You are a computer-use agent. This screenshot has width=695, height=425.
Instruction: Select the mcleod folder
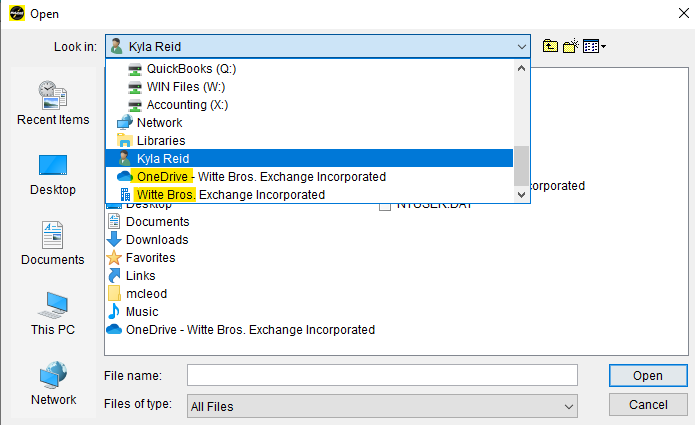coord(137,293)
